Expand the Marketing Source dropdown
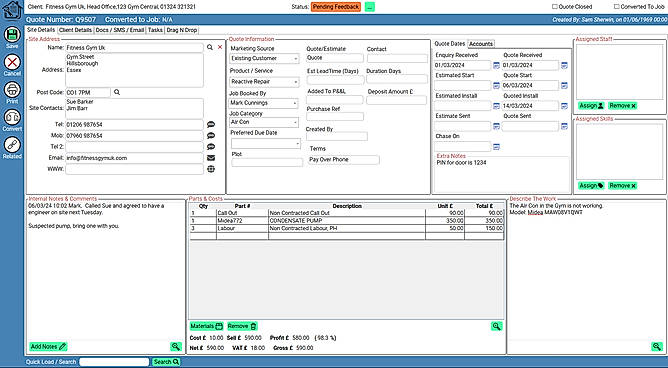Image resolution: width=668 pixels, height=368 pixels. coord(264,58)
